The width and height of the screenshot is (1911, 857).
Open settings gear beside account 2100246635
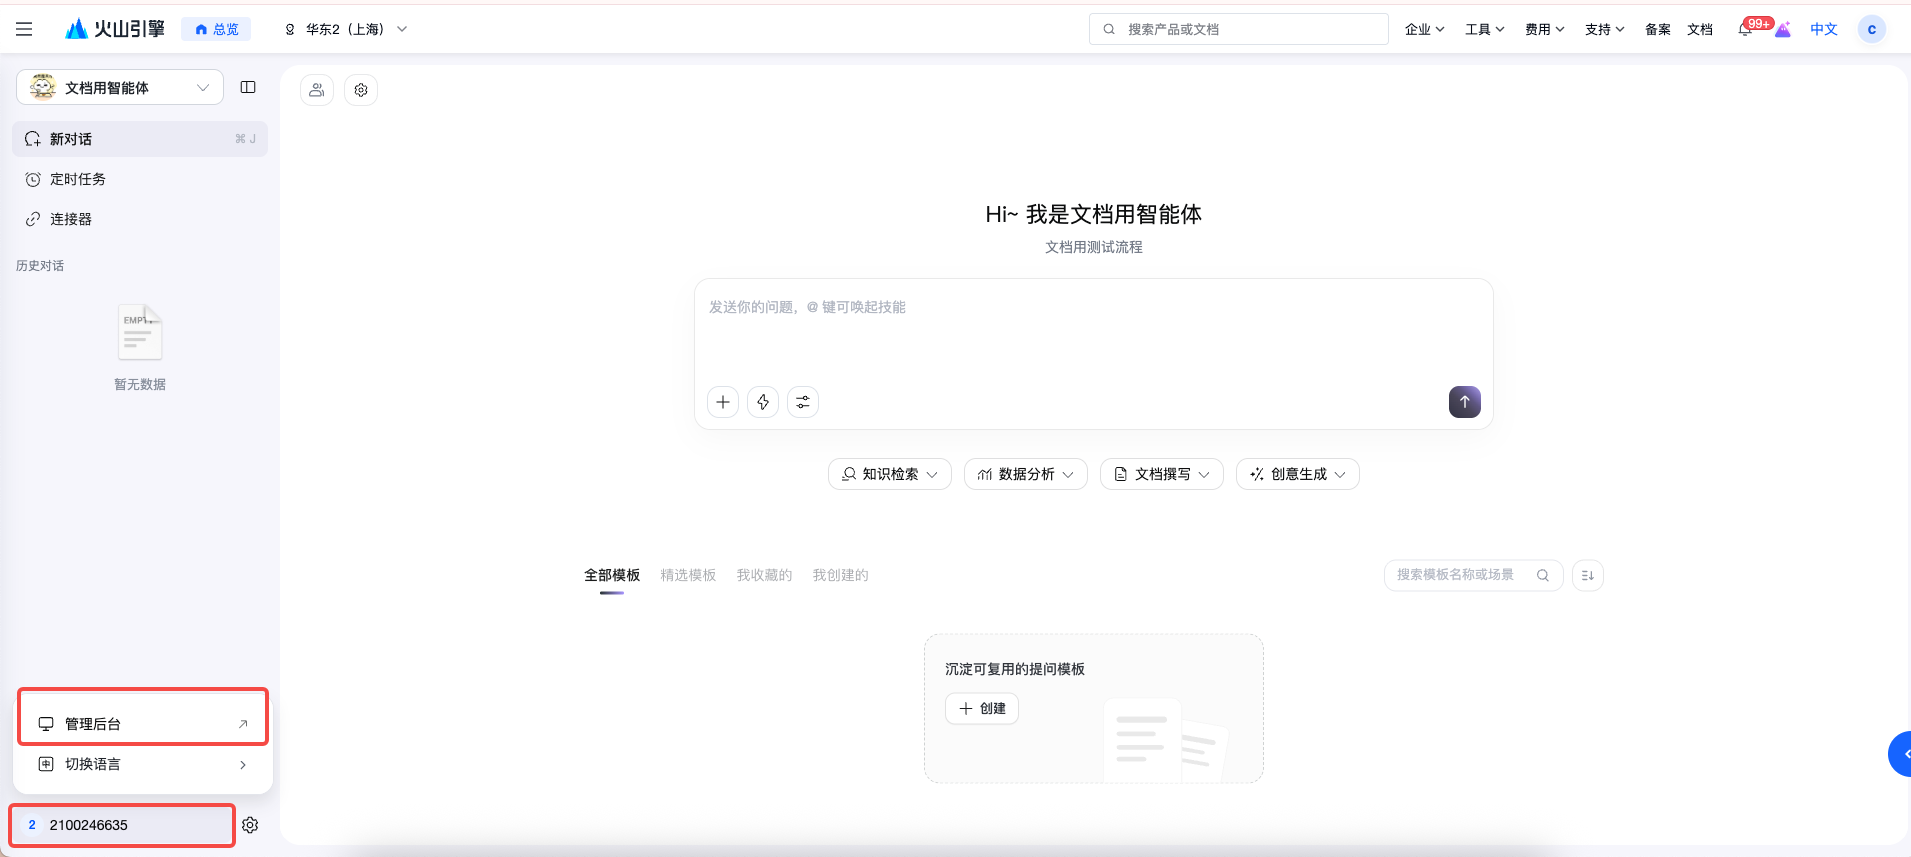coord(250,825)
